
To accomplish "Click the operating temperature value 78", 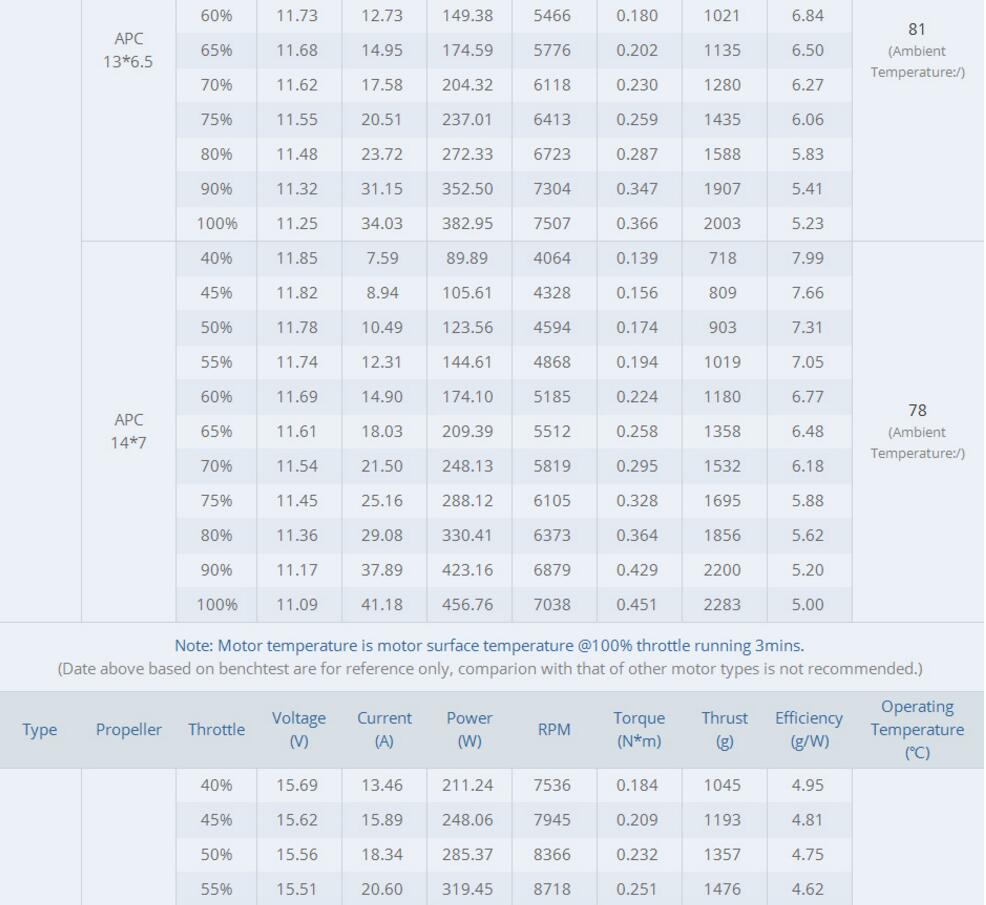I will (x=917, y=411).
